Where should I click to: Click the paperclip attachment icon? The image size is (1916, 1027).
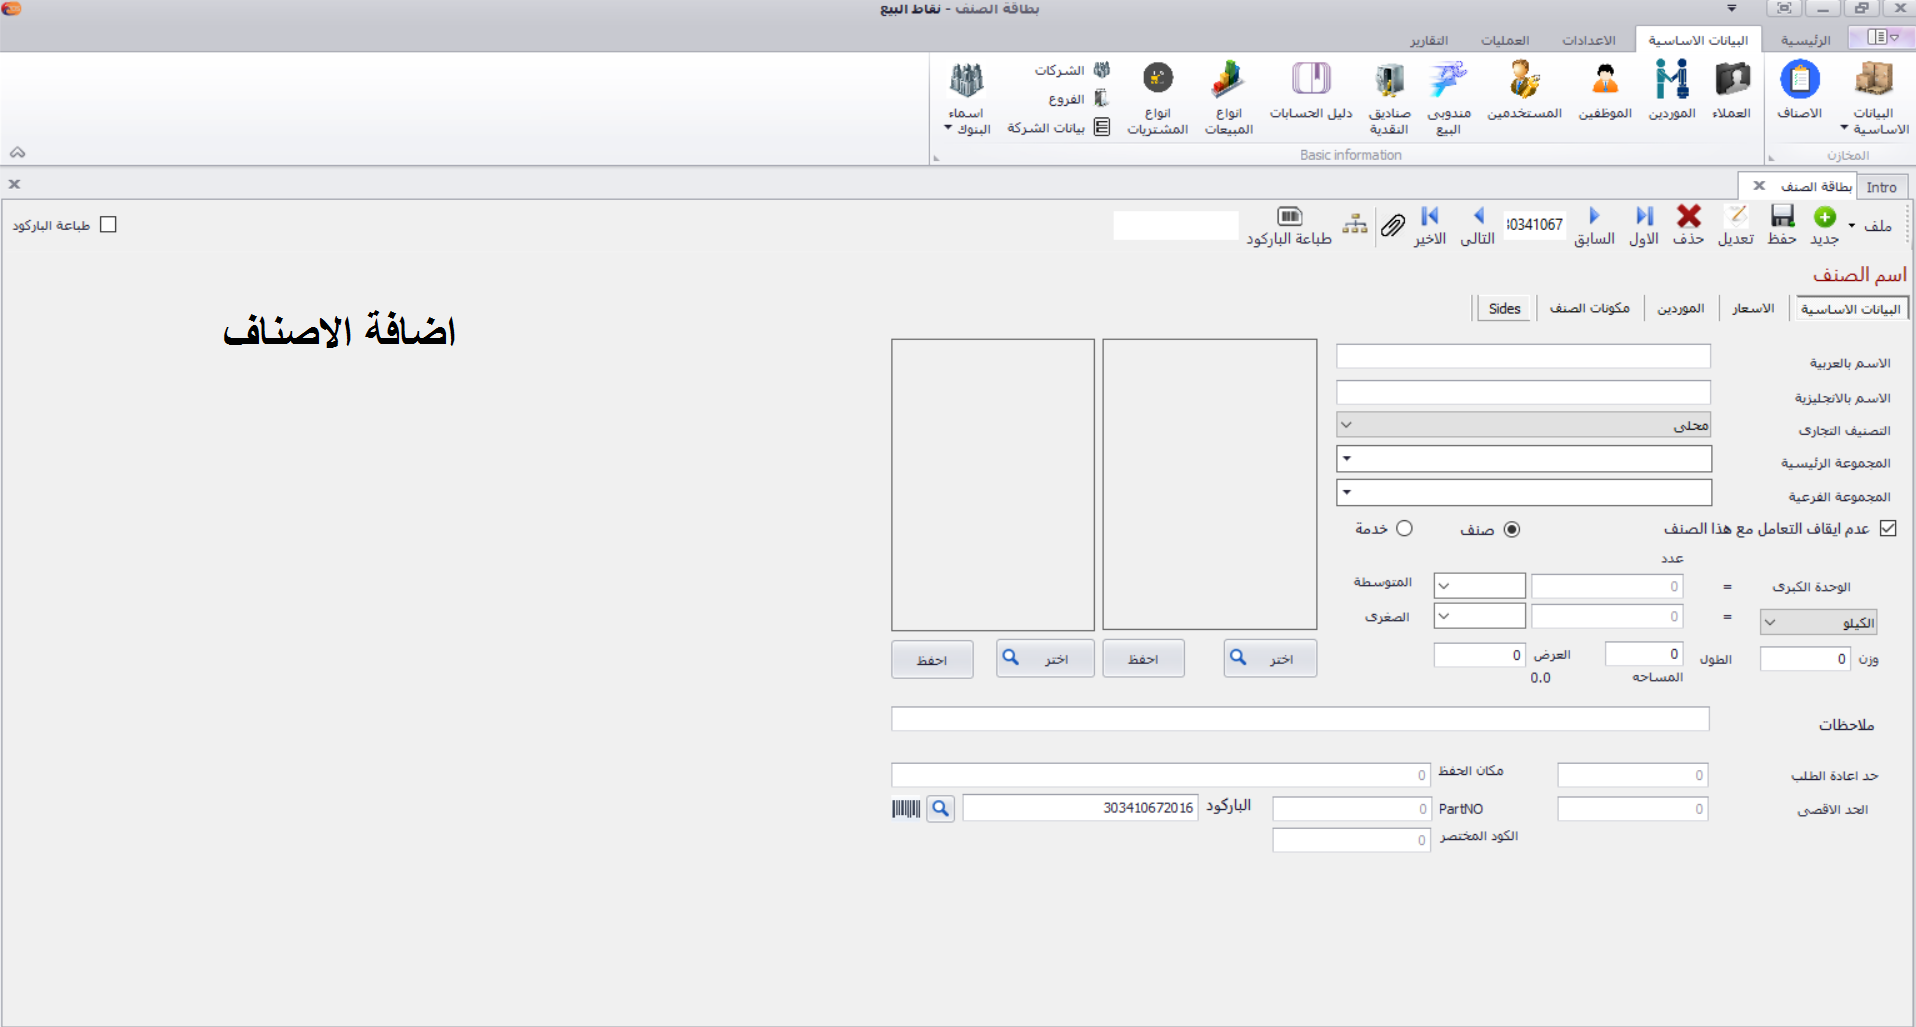1393,225
